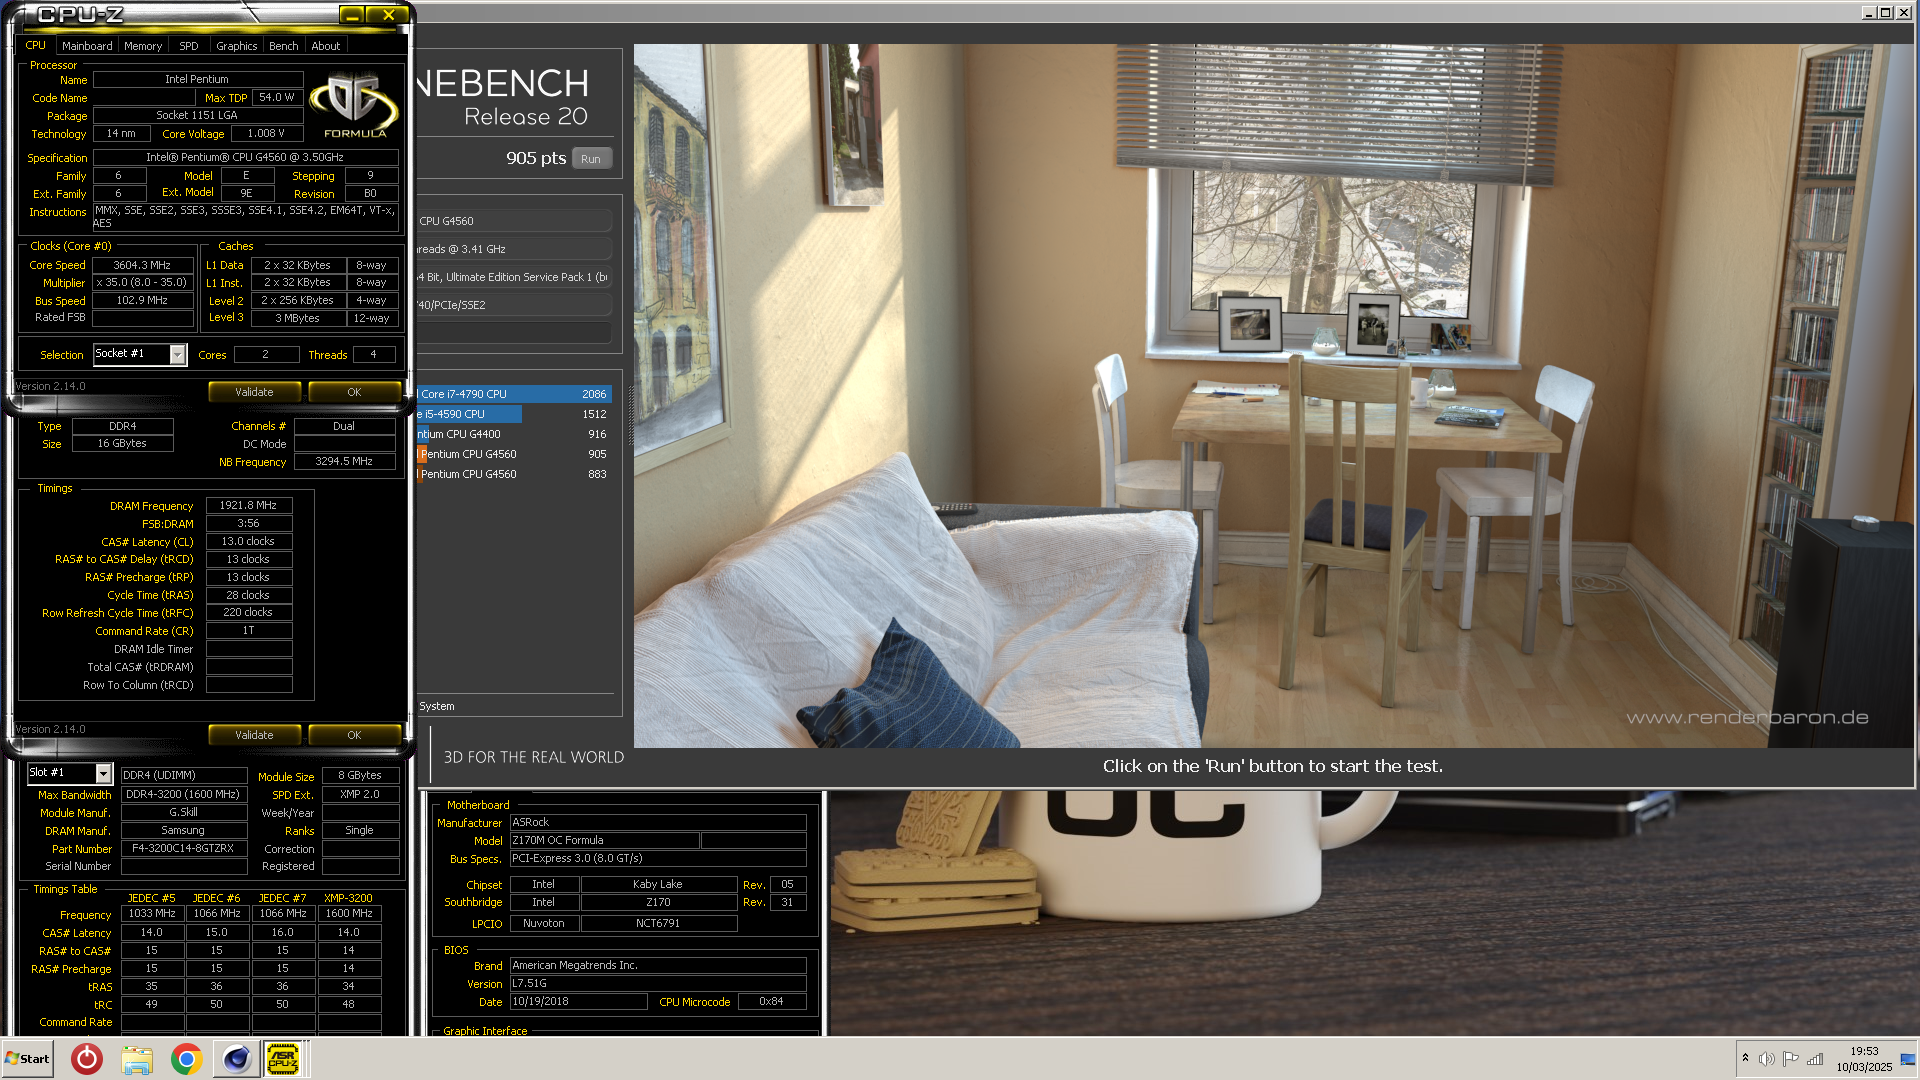Screen dimensions: 1920x1080
Task: Open the Start menu
Action: coord(27,1059)
